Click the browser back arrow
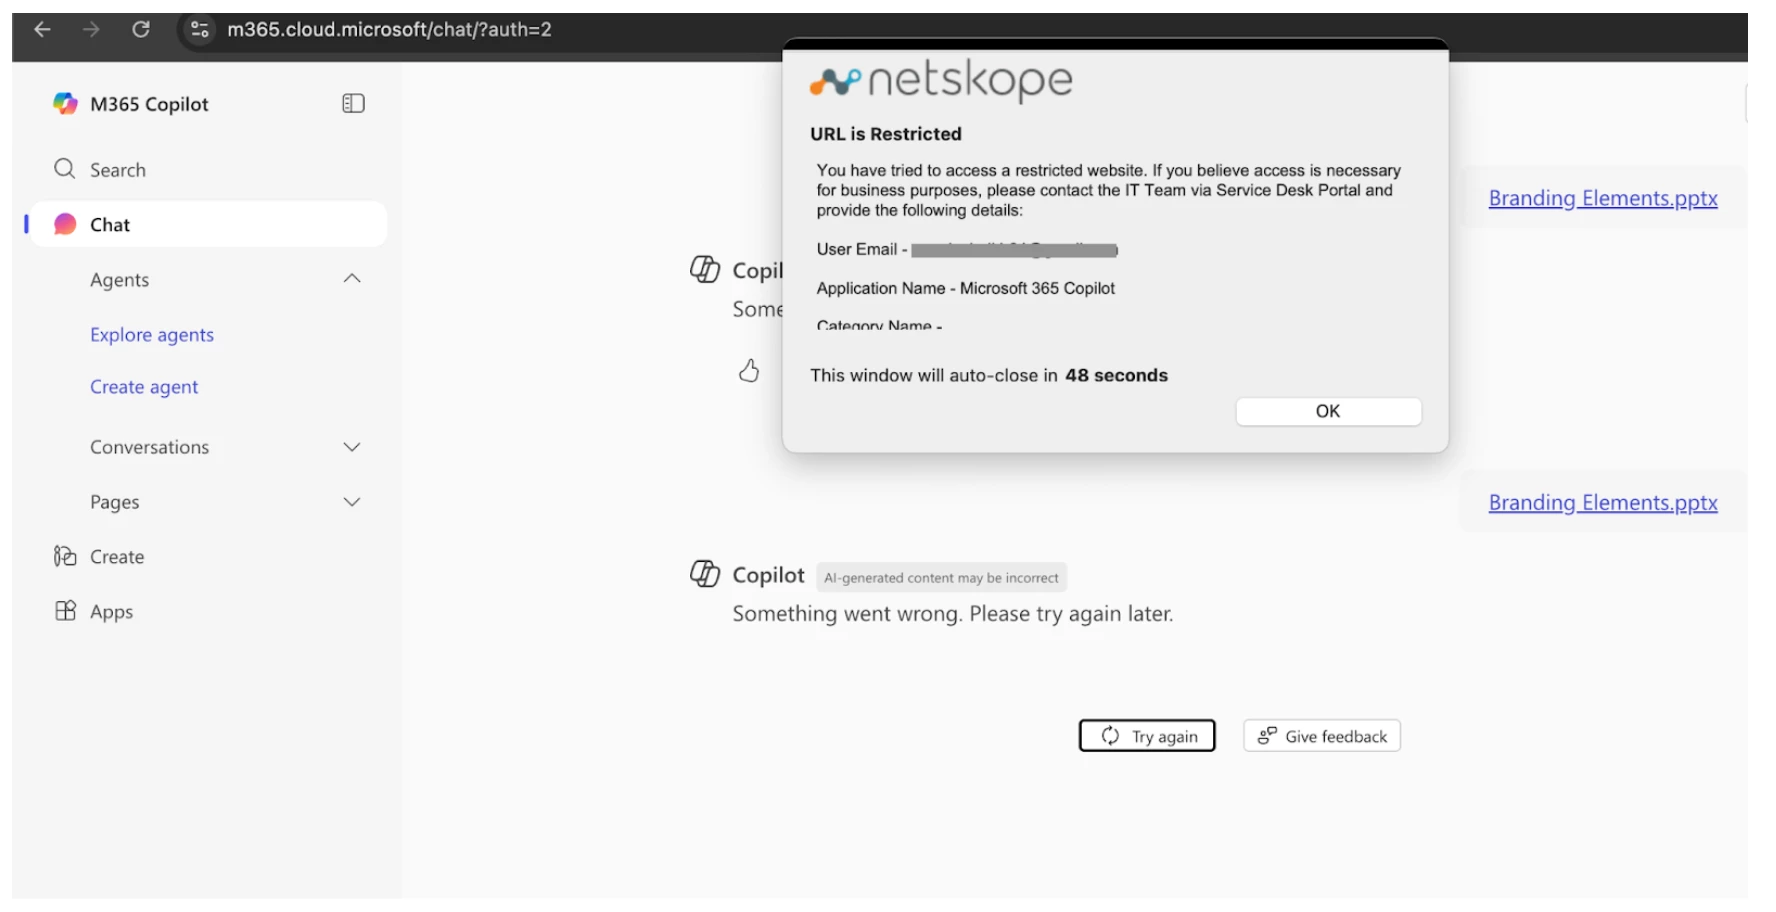The height and width of the screenshot is (912, 1776). tap(42, 29)
